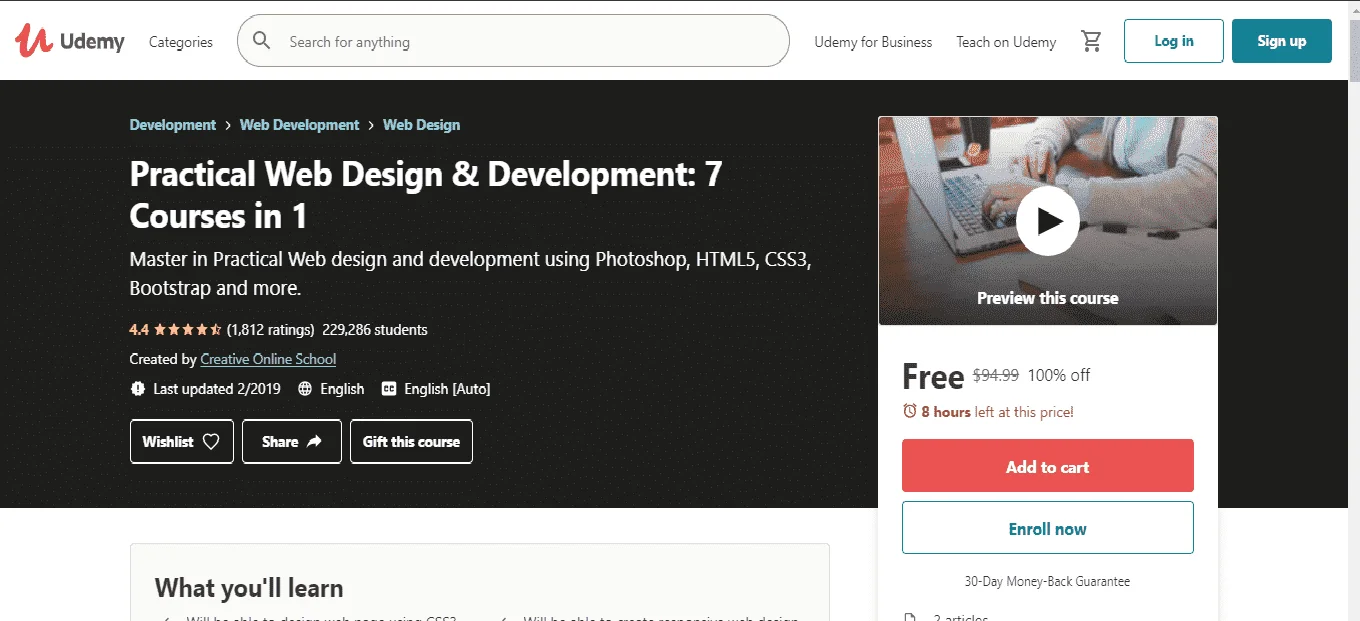The width and height of the screenshot is (1360, 621).
Task: Click the search magnifier icon
Action: coord(262,41)
